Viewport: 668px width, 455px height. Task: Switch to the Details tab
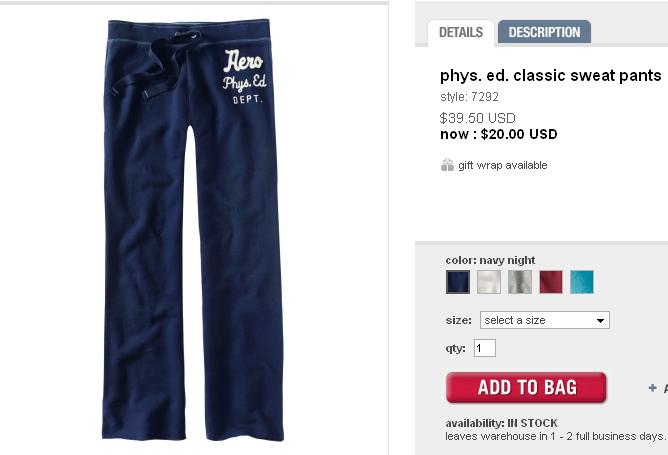(x=461, y=32)
